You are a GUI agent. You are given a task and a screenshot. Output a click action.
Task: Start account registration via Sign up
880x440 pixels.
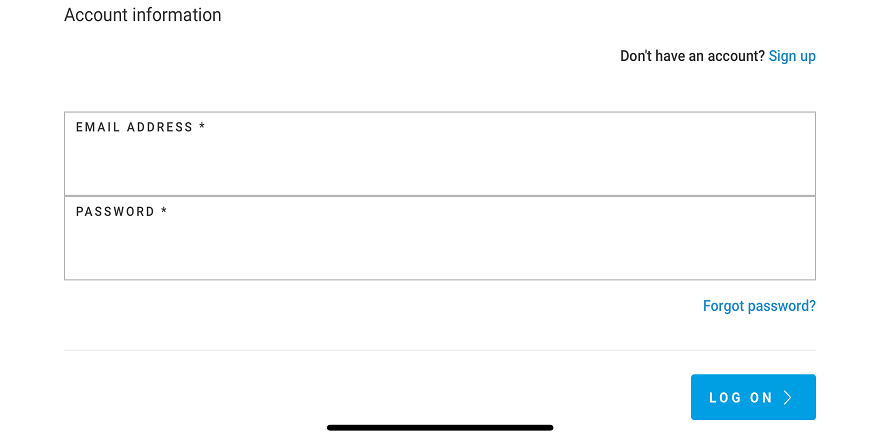click(x=792, y=56)
